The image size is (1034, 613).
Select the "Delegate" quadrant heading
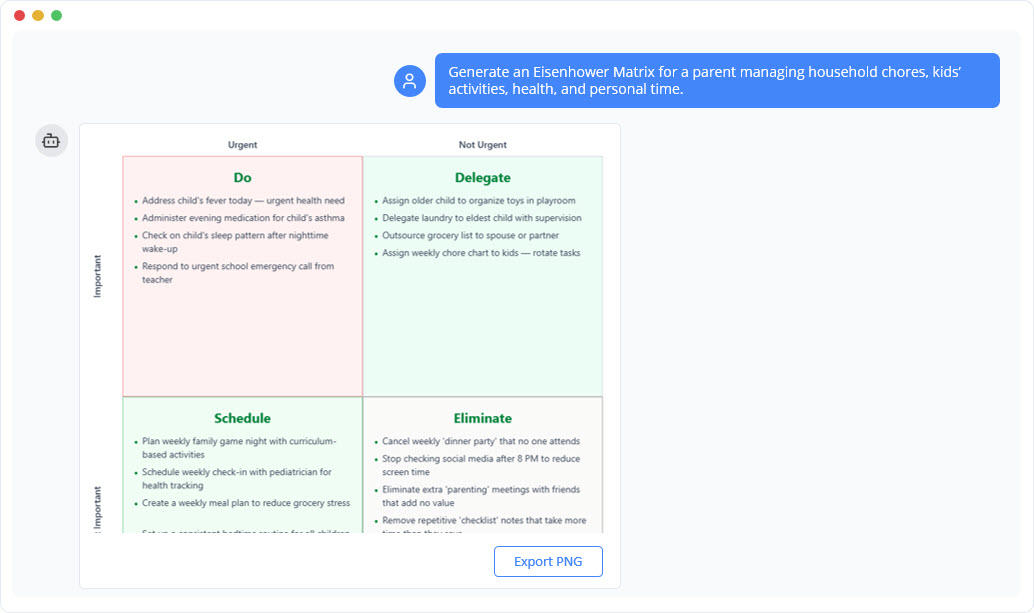point(483,177)
